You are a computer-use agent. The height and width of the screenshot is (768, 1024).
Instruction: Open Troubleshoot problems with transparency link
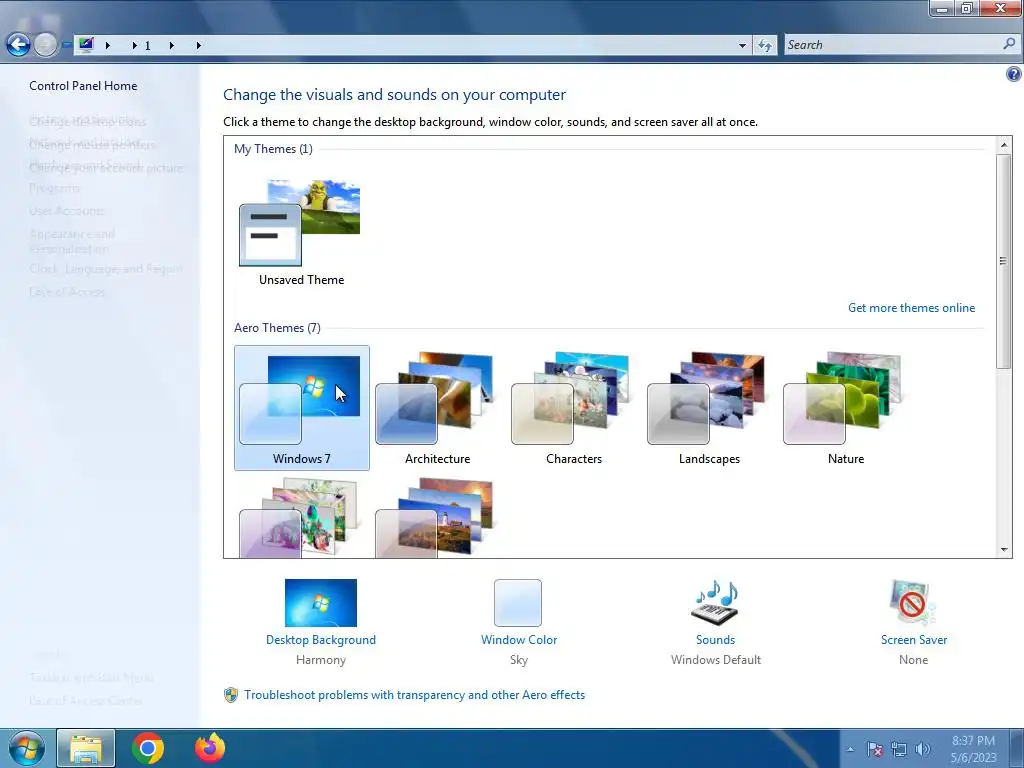(x=414, y=695)
